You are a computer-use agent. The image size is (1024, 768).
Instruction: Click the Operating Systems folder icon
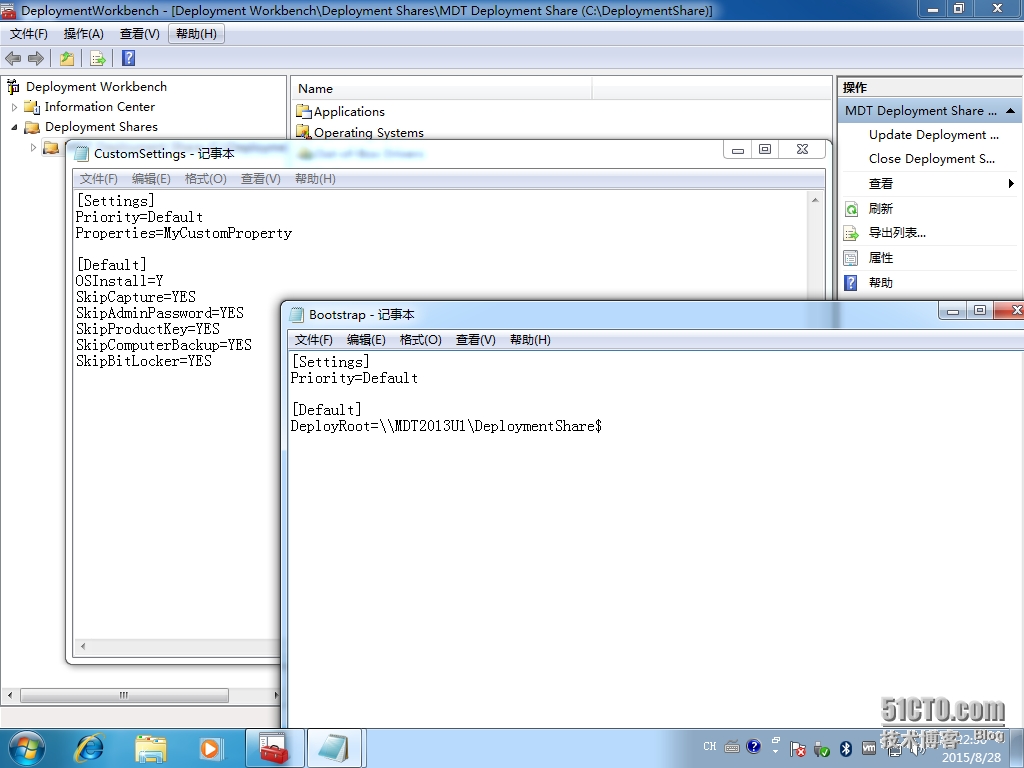coord(304,132)
